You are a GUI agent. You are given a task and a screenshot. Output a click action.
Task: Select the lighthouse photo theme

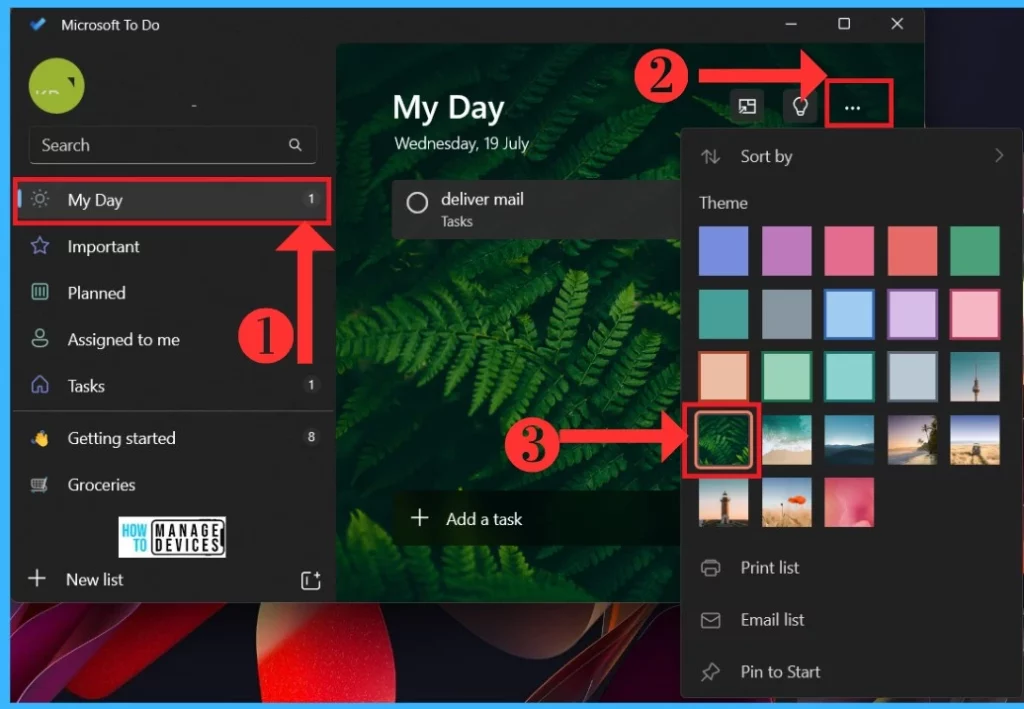724,502
